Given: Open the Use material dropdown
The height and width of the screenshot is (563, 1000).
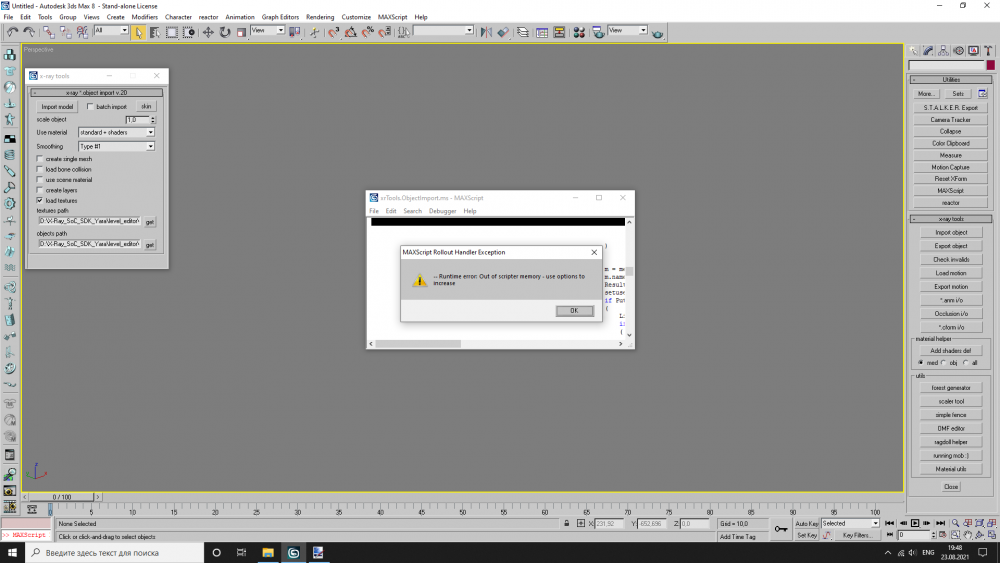Looking at the screenshot, I should pos(116,133).
